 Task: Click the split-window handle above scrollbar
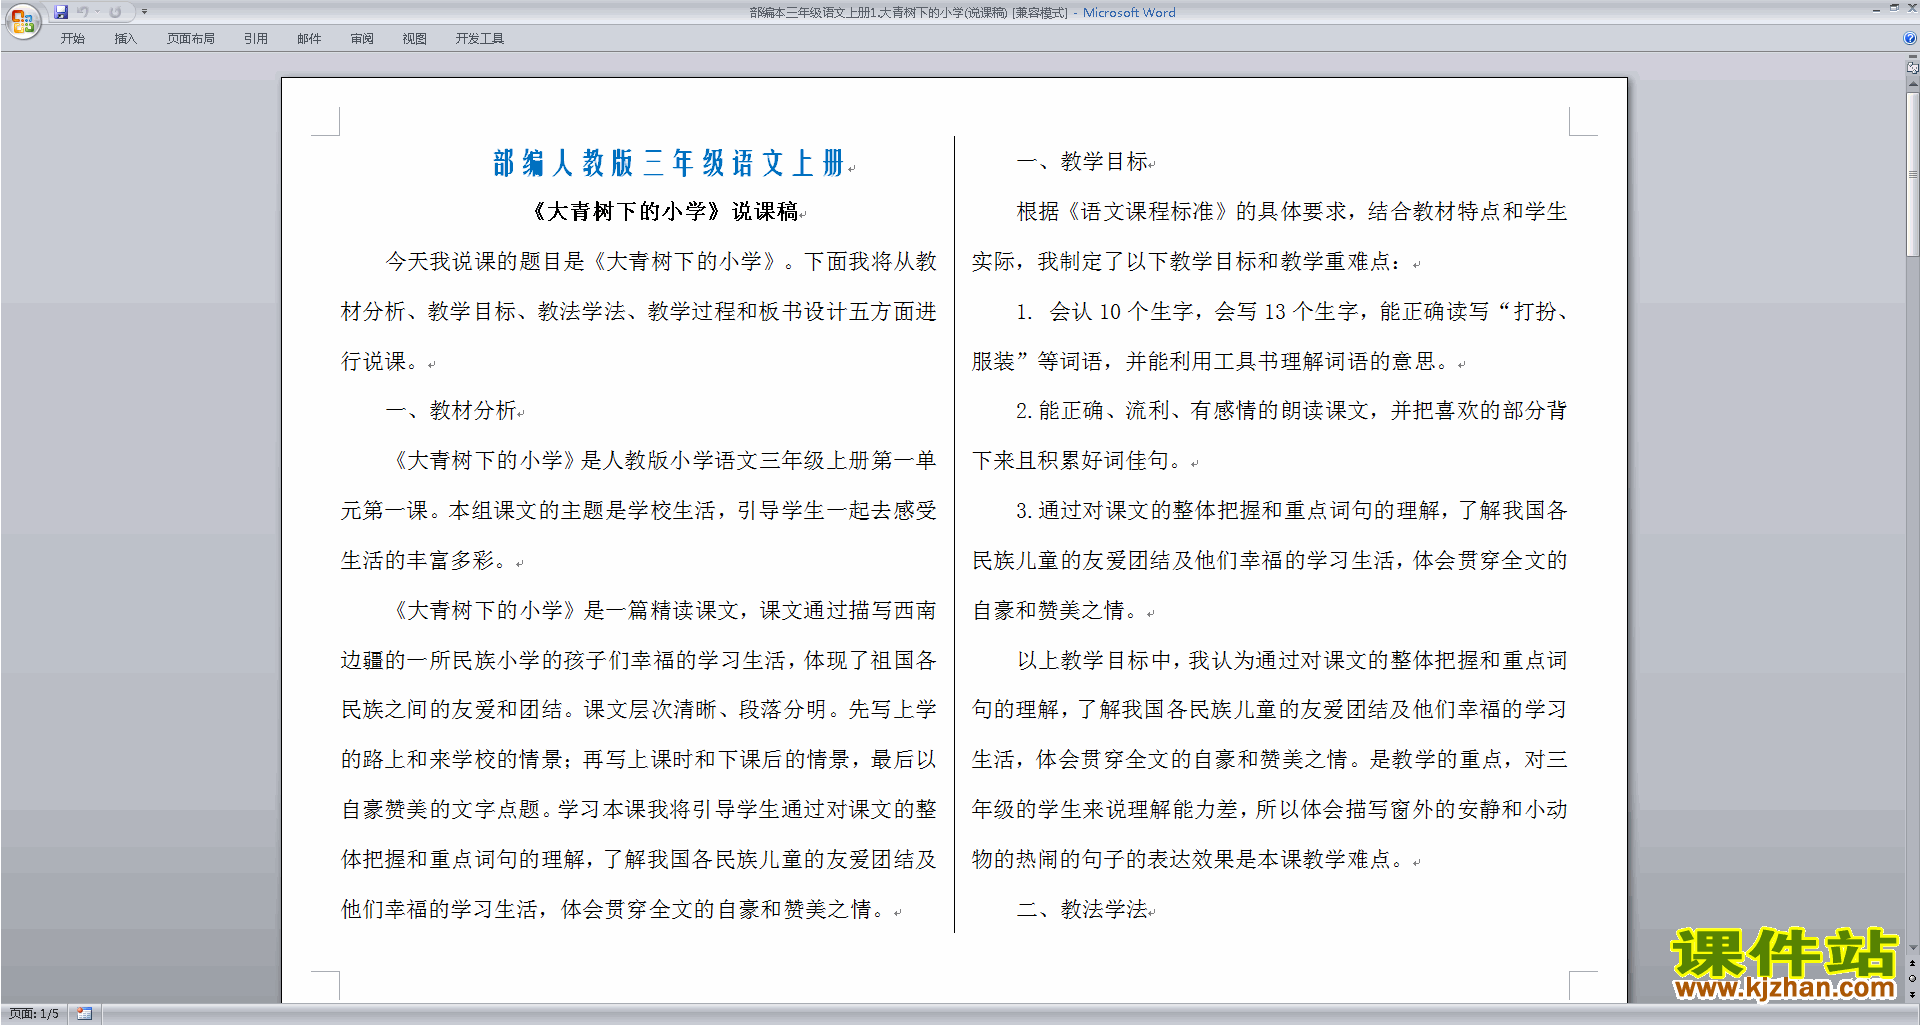tap(1912, 57)
